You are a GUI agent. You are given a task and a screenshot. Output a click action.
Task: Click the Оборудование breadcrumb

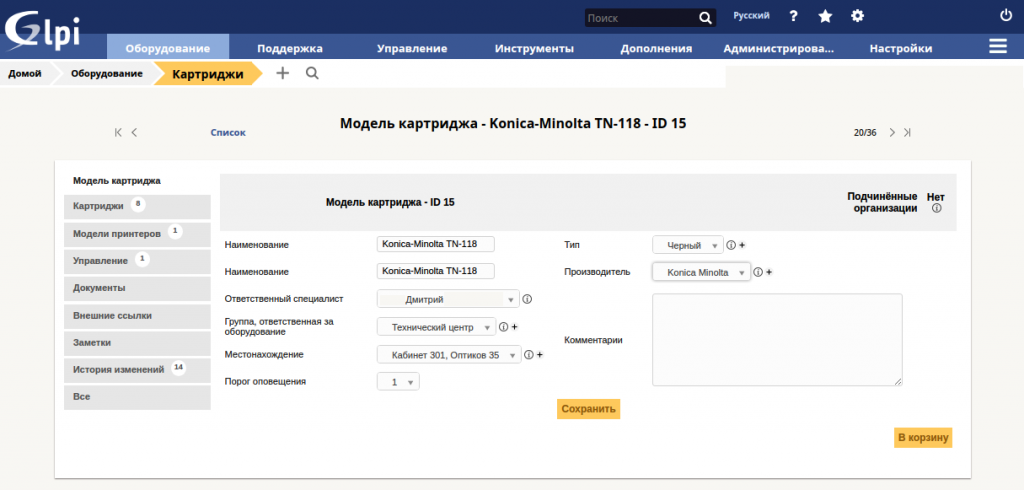[x=107, y=74]
